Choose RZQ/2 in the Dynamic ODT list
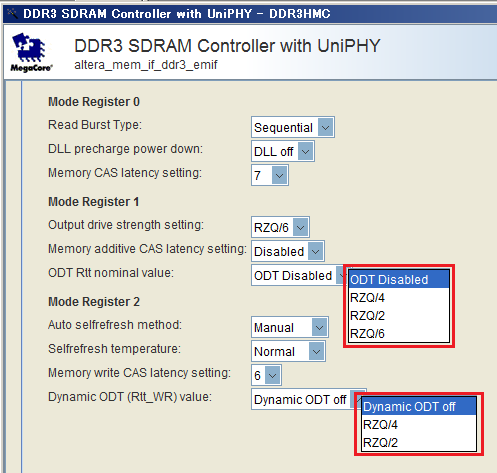This screenshot has height=473, width=497. 419,442
